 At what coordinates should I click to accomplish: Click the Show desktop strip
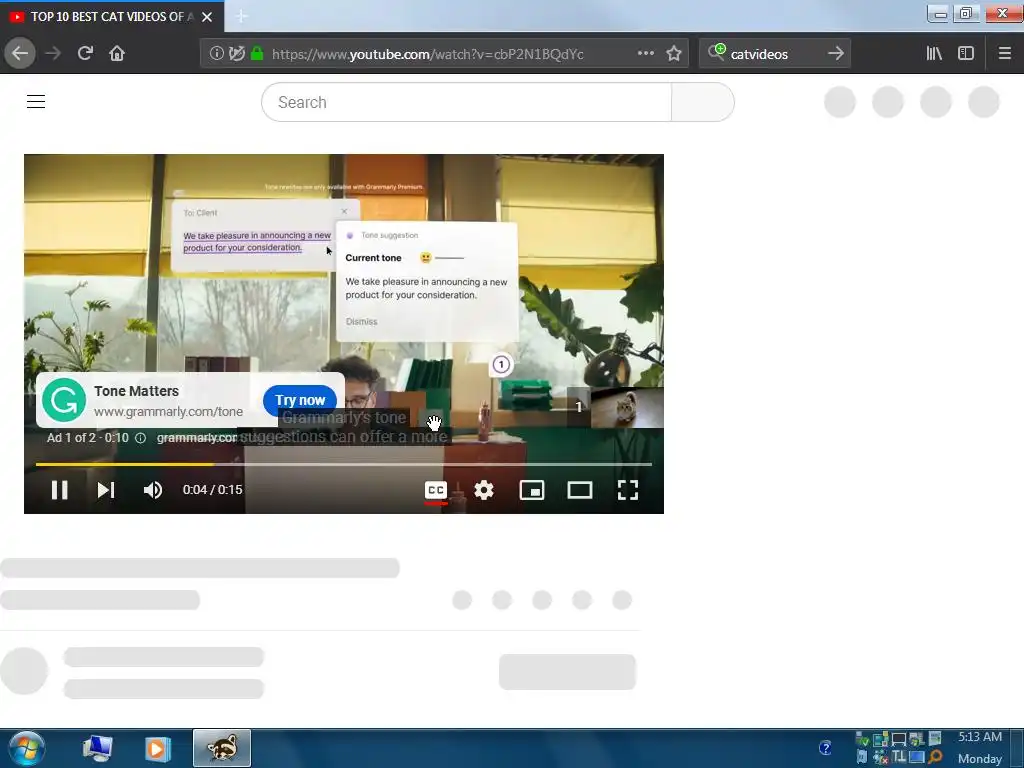1017,748
